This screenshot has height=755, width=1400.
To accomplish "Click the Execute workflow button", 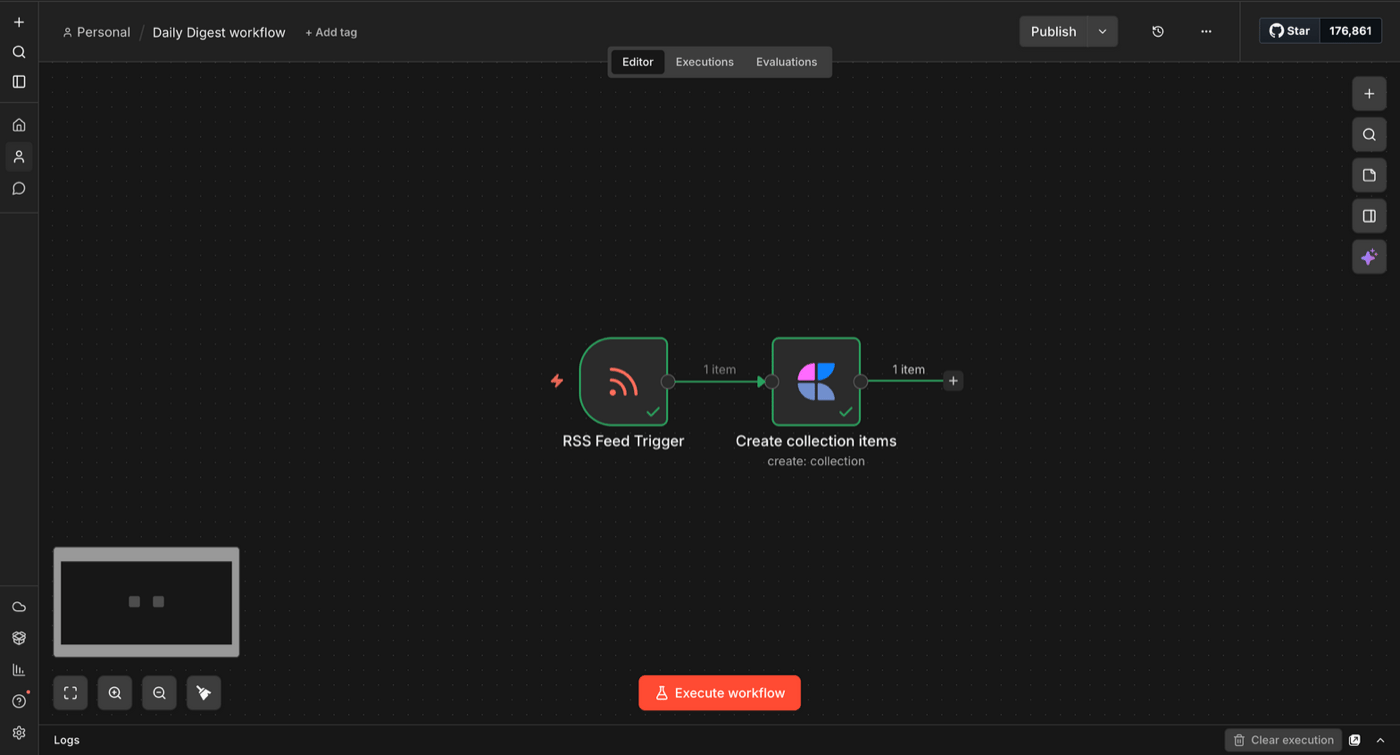I will click(x=719, y=692).
